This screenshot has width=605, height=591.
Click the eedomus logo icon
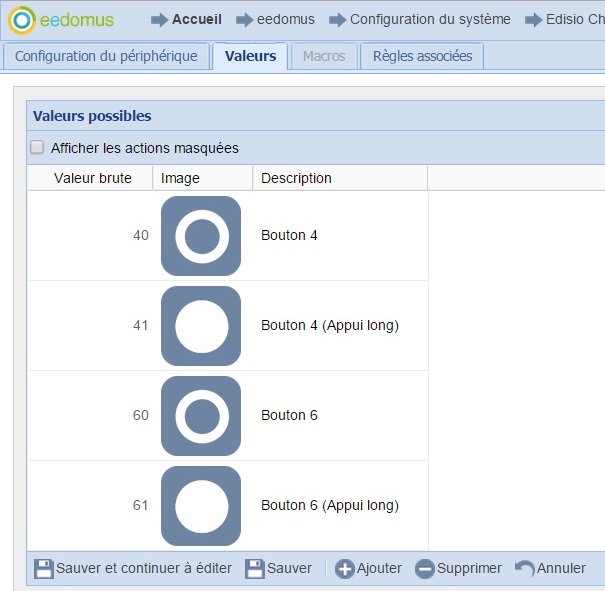tap(23, 20)
